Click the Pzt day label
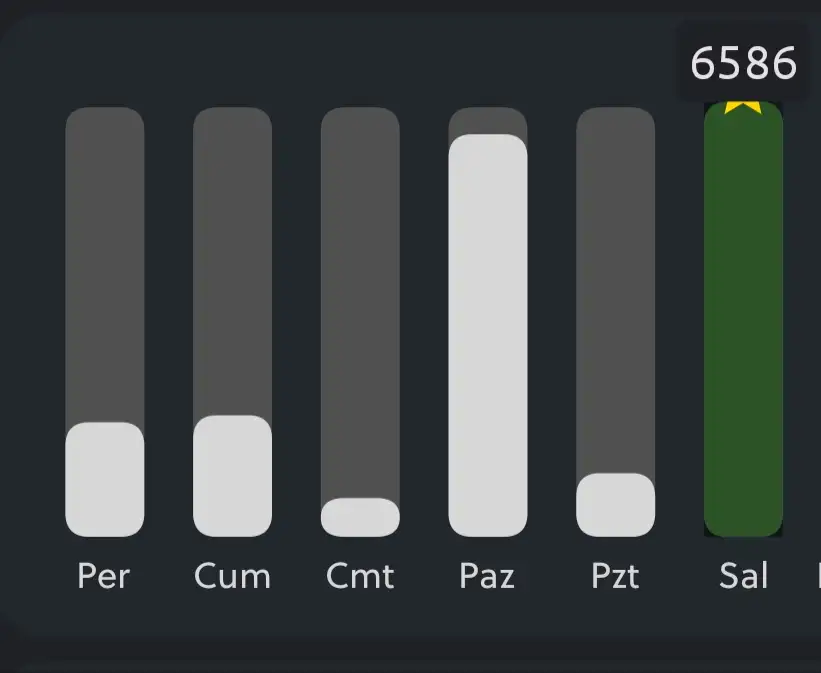 click(615, 576)
